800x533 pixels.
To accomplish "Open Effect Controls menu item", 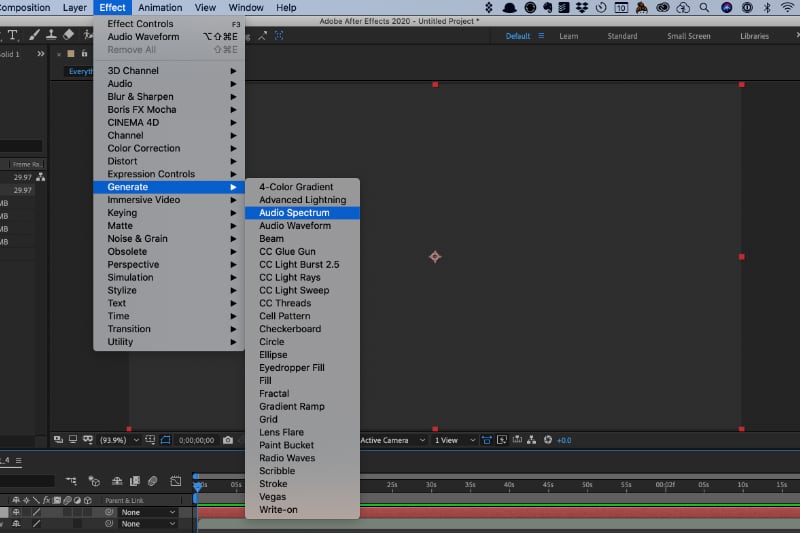I will pyautogui.click(x=169, y=23).
